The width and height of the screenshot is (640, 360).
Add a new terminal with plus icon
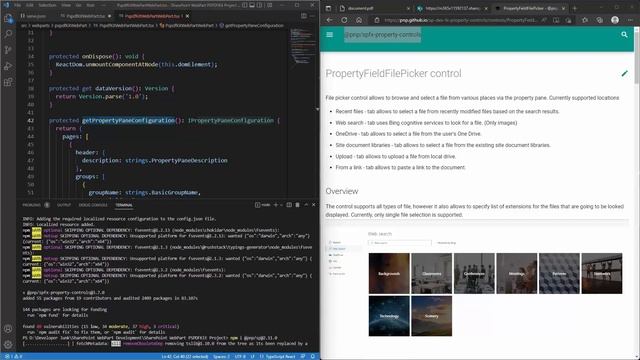click(x=276, y=205)
